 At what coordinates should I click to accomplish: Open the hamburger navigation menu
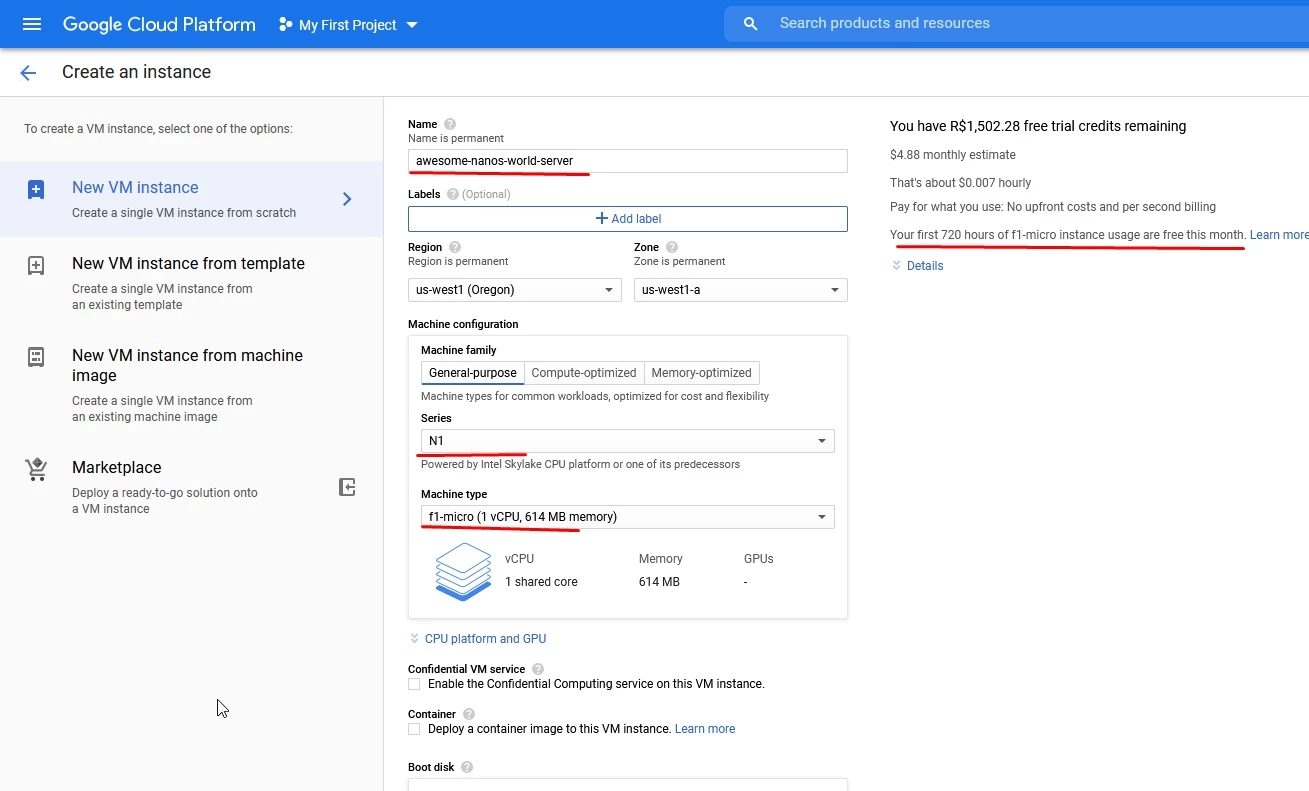tap(32, 24)
